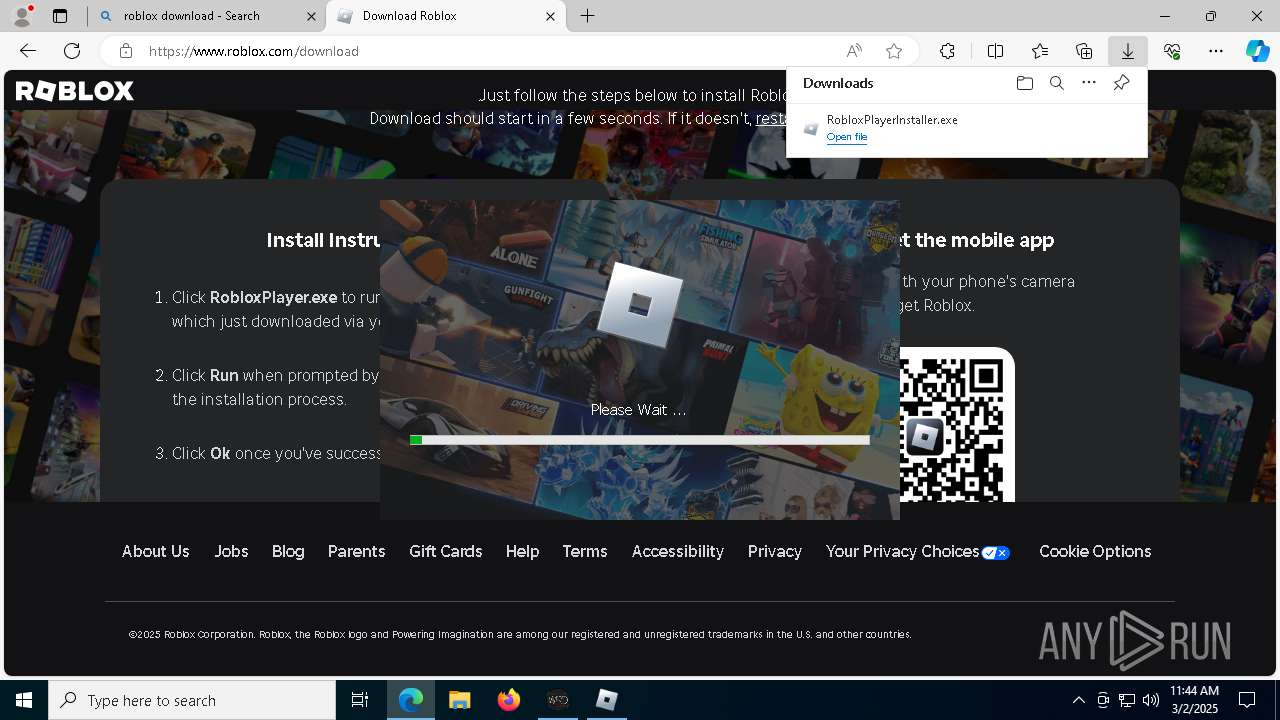The width and height of the screenshot is (1280, 720).
Task: Click Open file under RobloxPlayerInstaller.exe
Action: coord(847,137)
